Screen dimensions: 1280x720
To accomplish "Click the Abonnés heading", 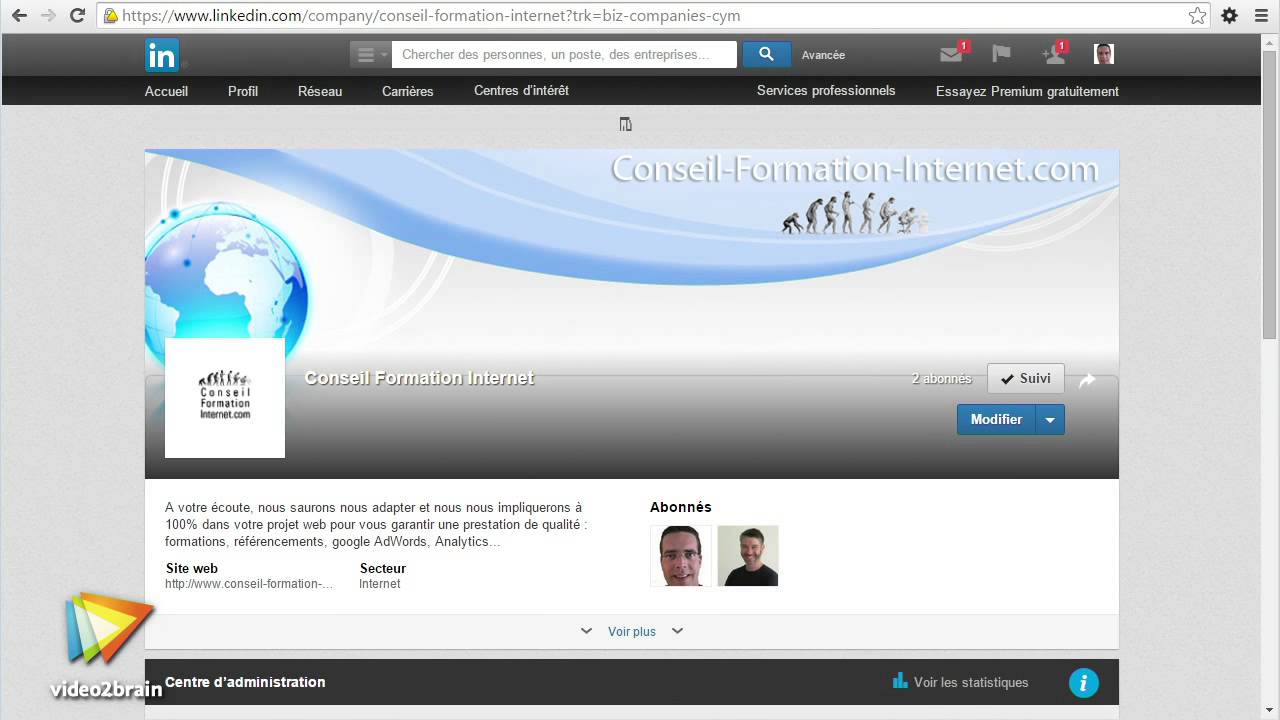I will [681, 507].
